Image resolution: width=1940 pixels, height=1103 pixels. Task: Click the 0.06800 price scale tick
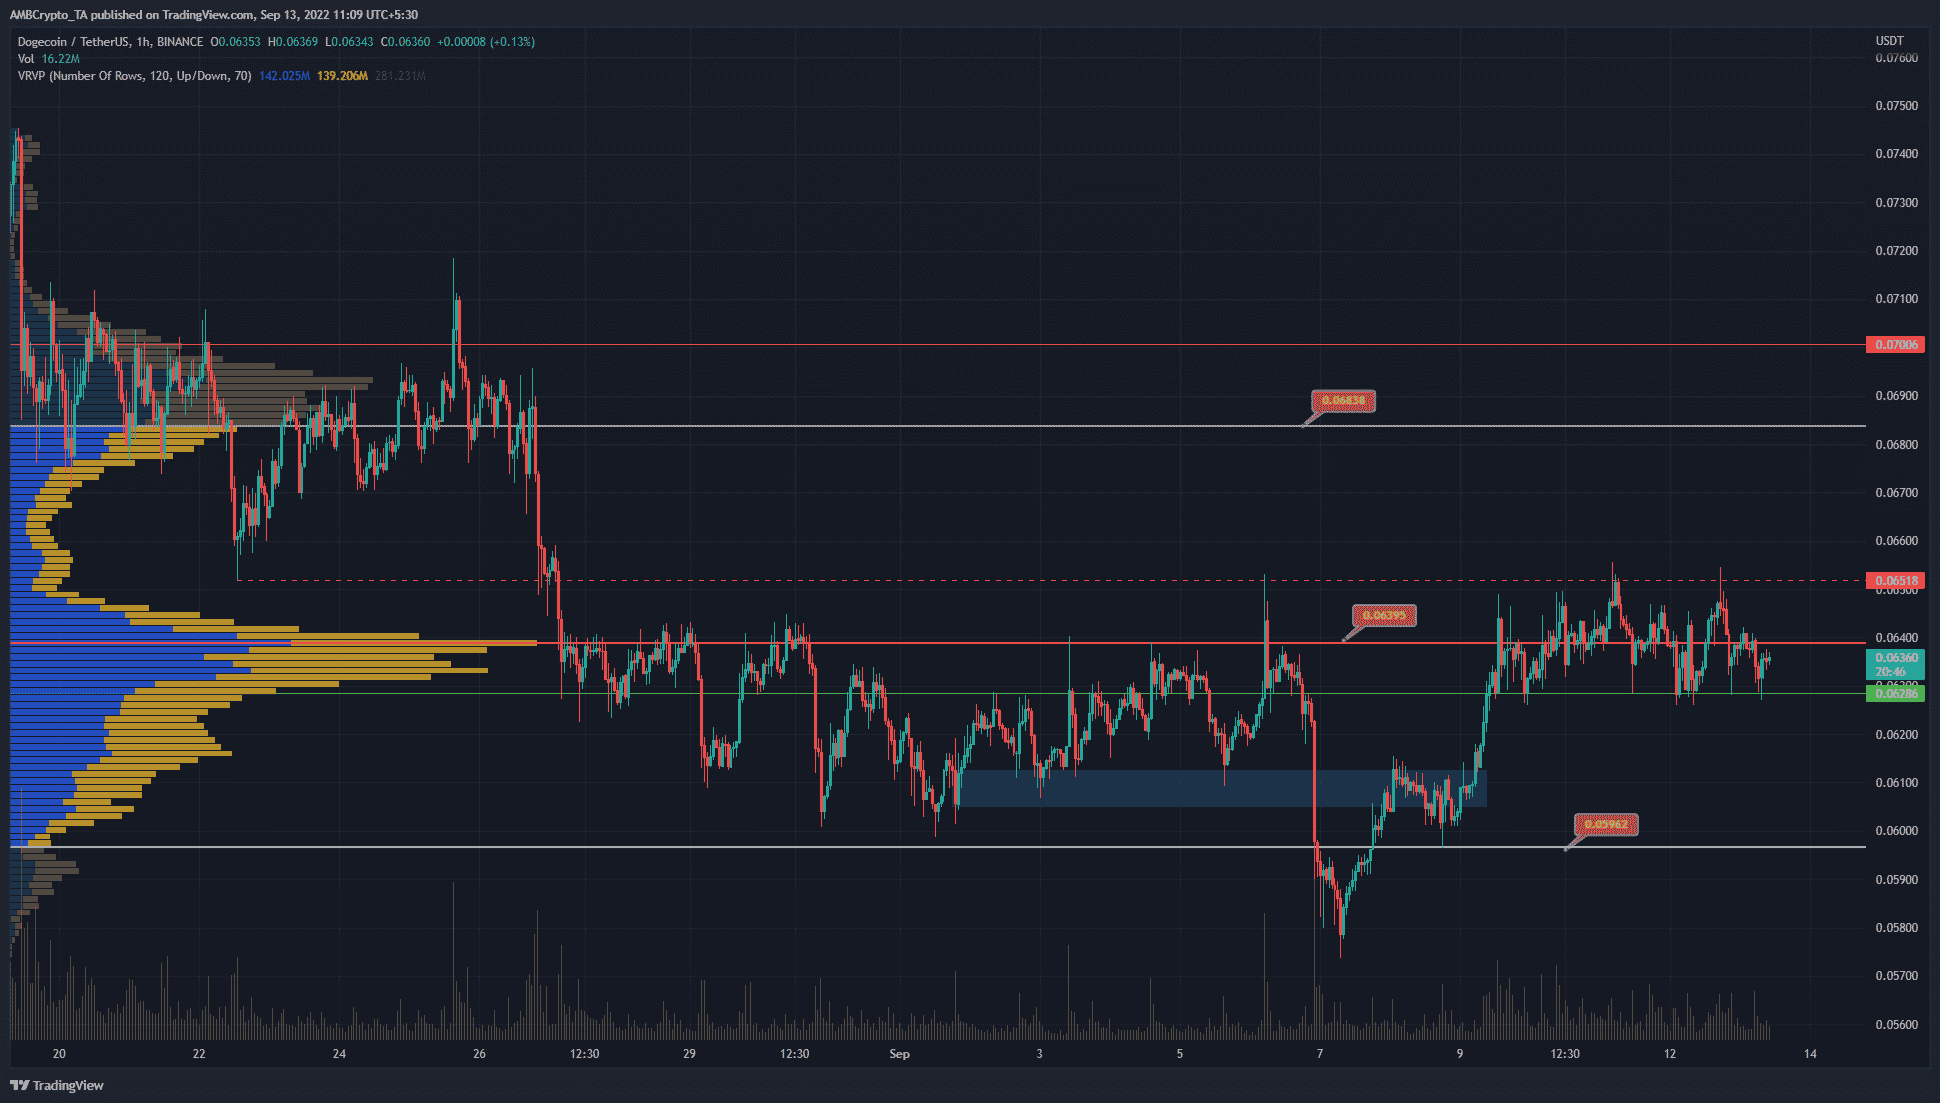pos(1896,445)
